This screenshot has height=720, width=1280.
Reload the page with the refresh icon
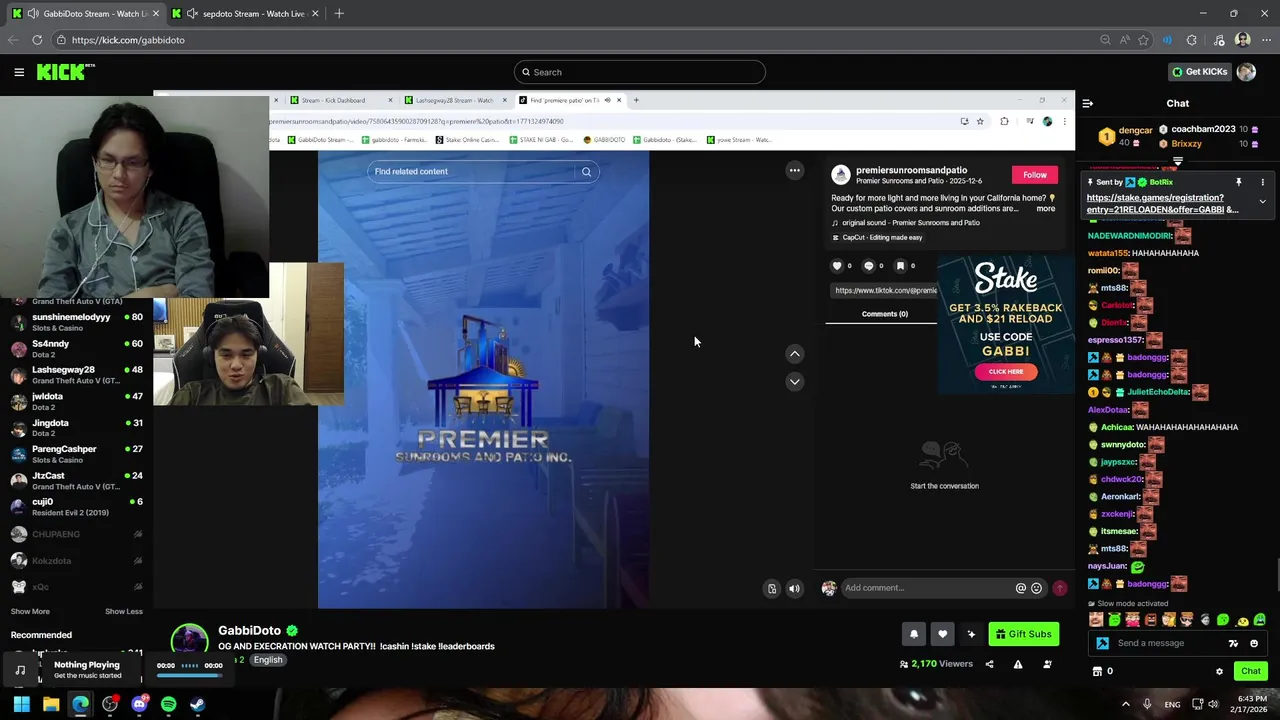(37, 40)
